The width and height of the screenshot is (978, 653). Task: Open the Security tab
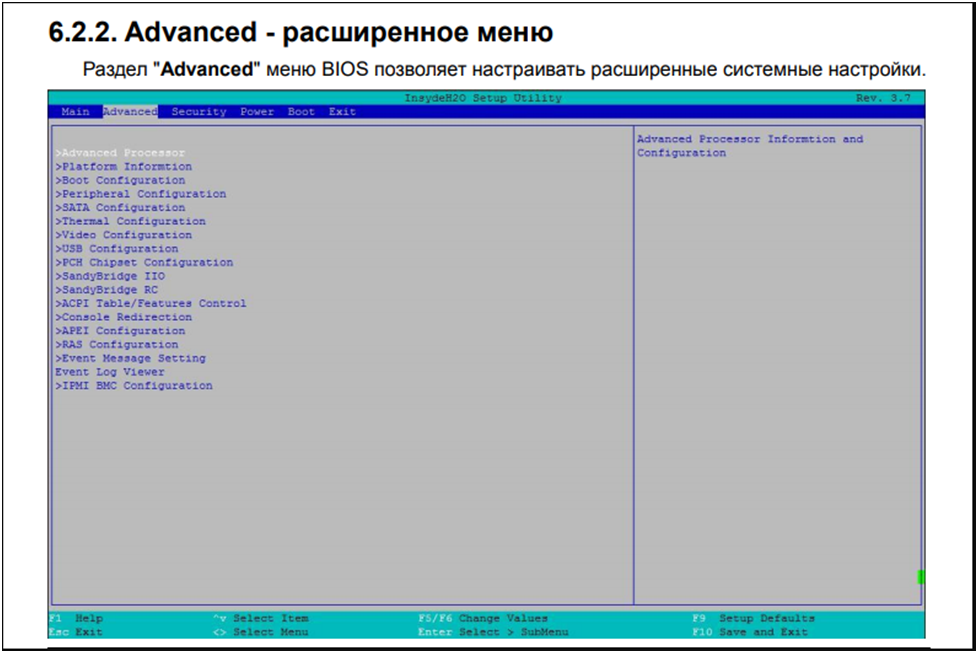199,112
